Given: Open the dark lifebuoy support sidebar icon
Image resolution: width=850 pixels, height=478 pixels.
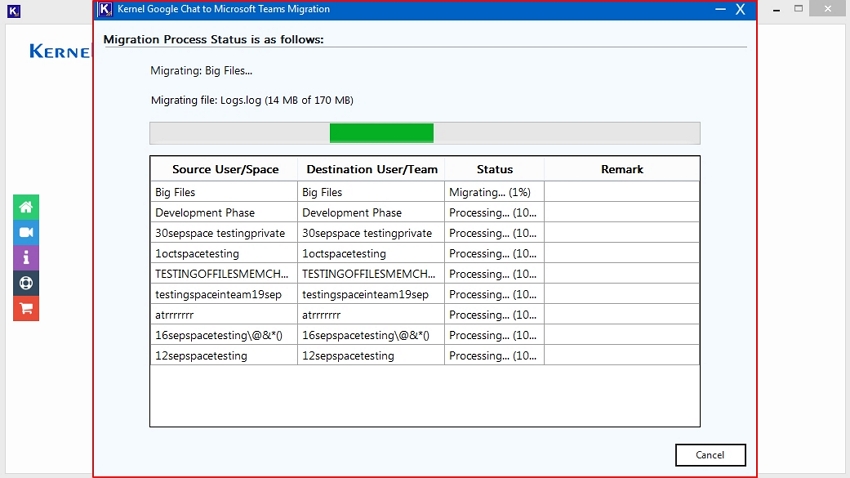Looking at the screenshot, I should [26, 283].
